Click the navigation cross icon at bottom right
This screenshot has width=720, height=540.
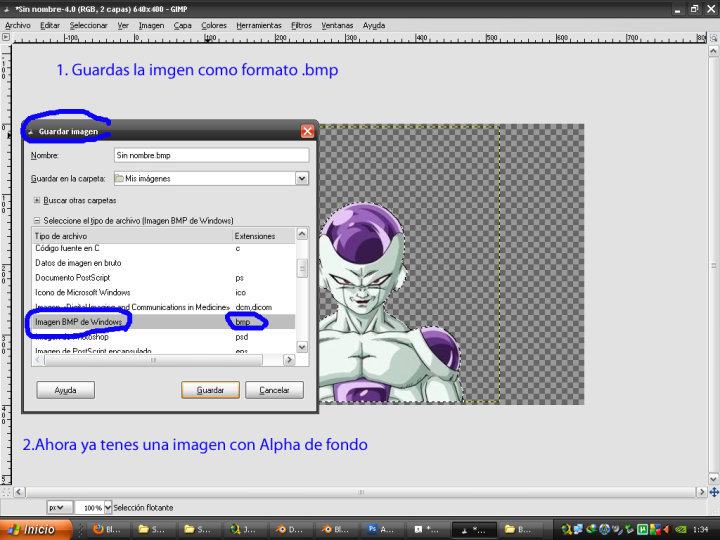click(714, 492)
